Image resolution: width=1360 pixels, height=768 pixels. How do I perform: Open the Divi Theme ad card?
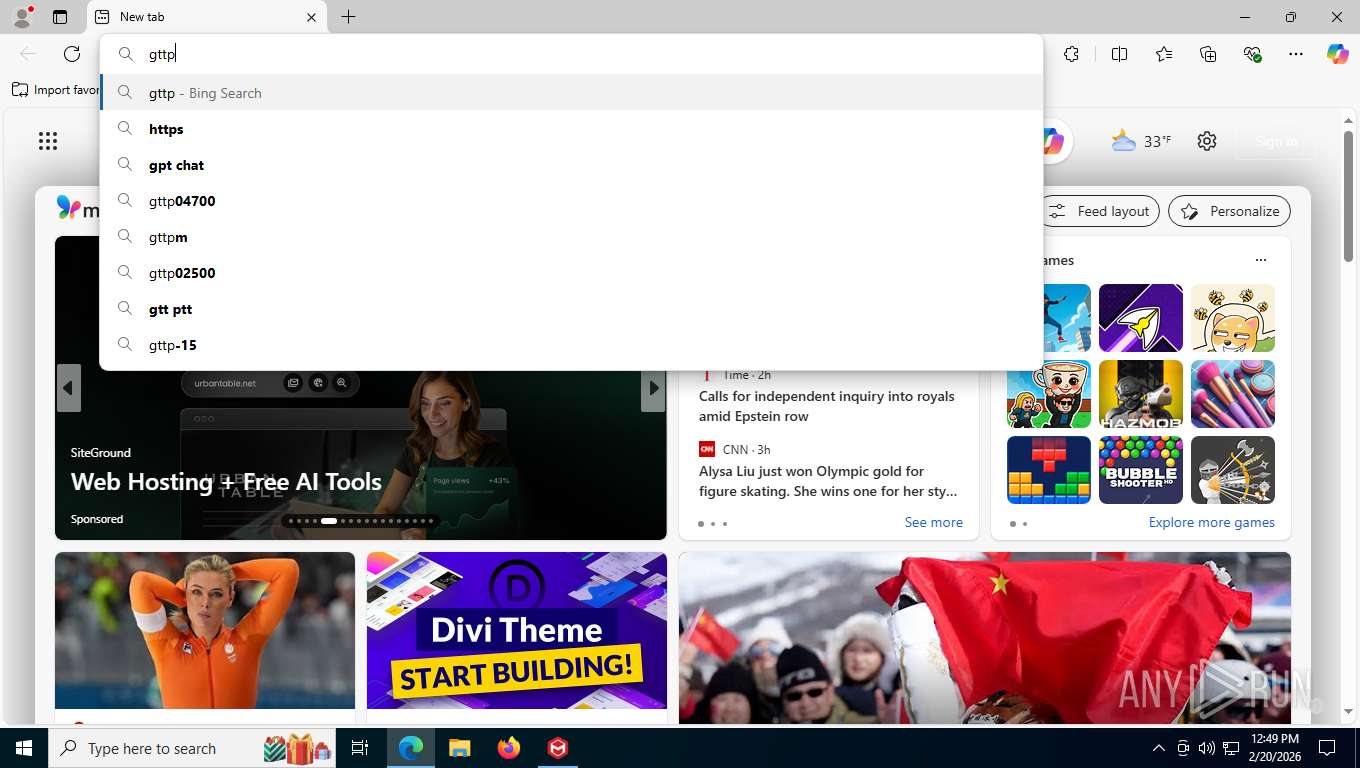[x=517, y=630]
